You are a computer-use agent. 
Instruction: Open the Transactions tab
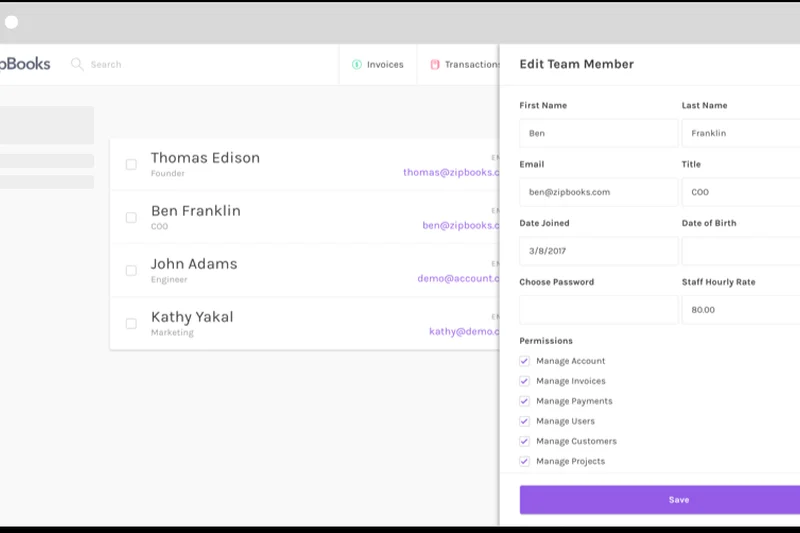point(470,65)
